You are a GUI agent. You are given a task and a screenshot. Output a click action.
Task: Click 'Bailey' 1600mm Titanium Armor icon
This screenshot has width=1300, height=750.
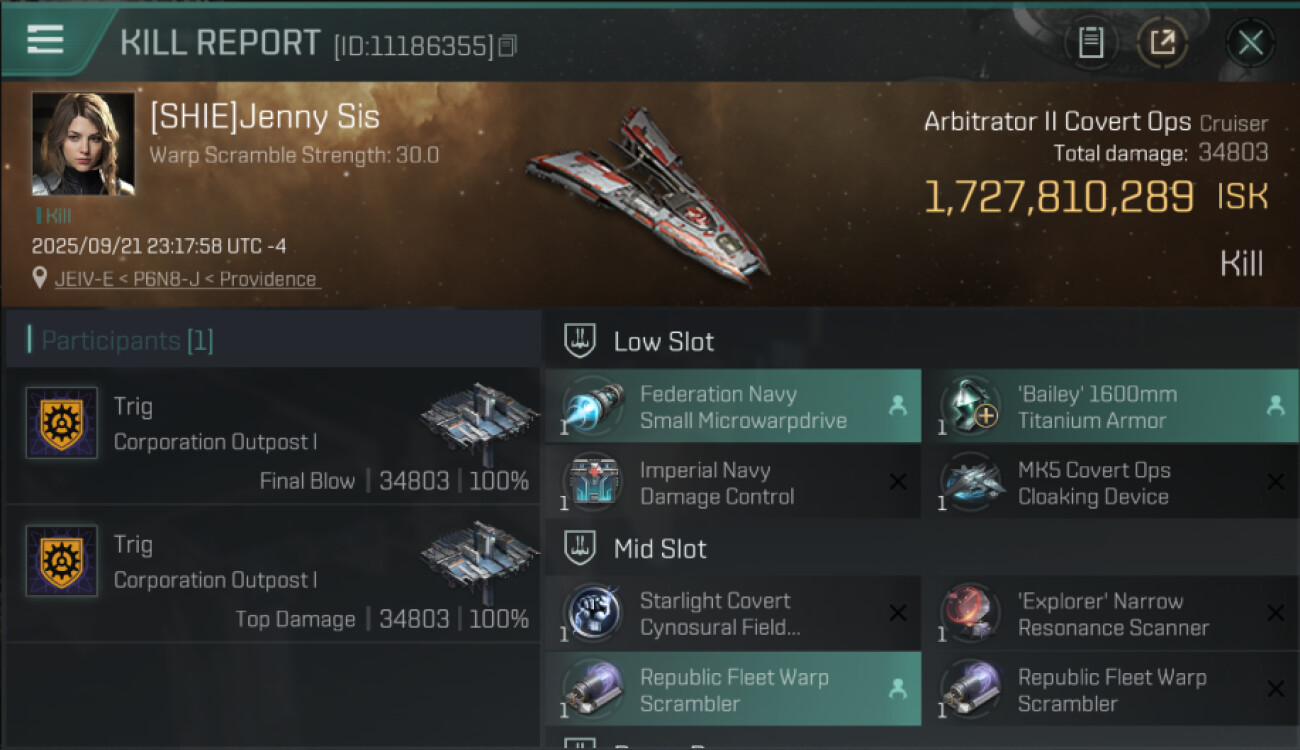971,407
